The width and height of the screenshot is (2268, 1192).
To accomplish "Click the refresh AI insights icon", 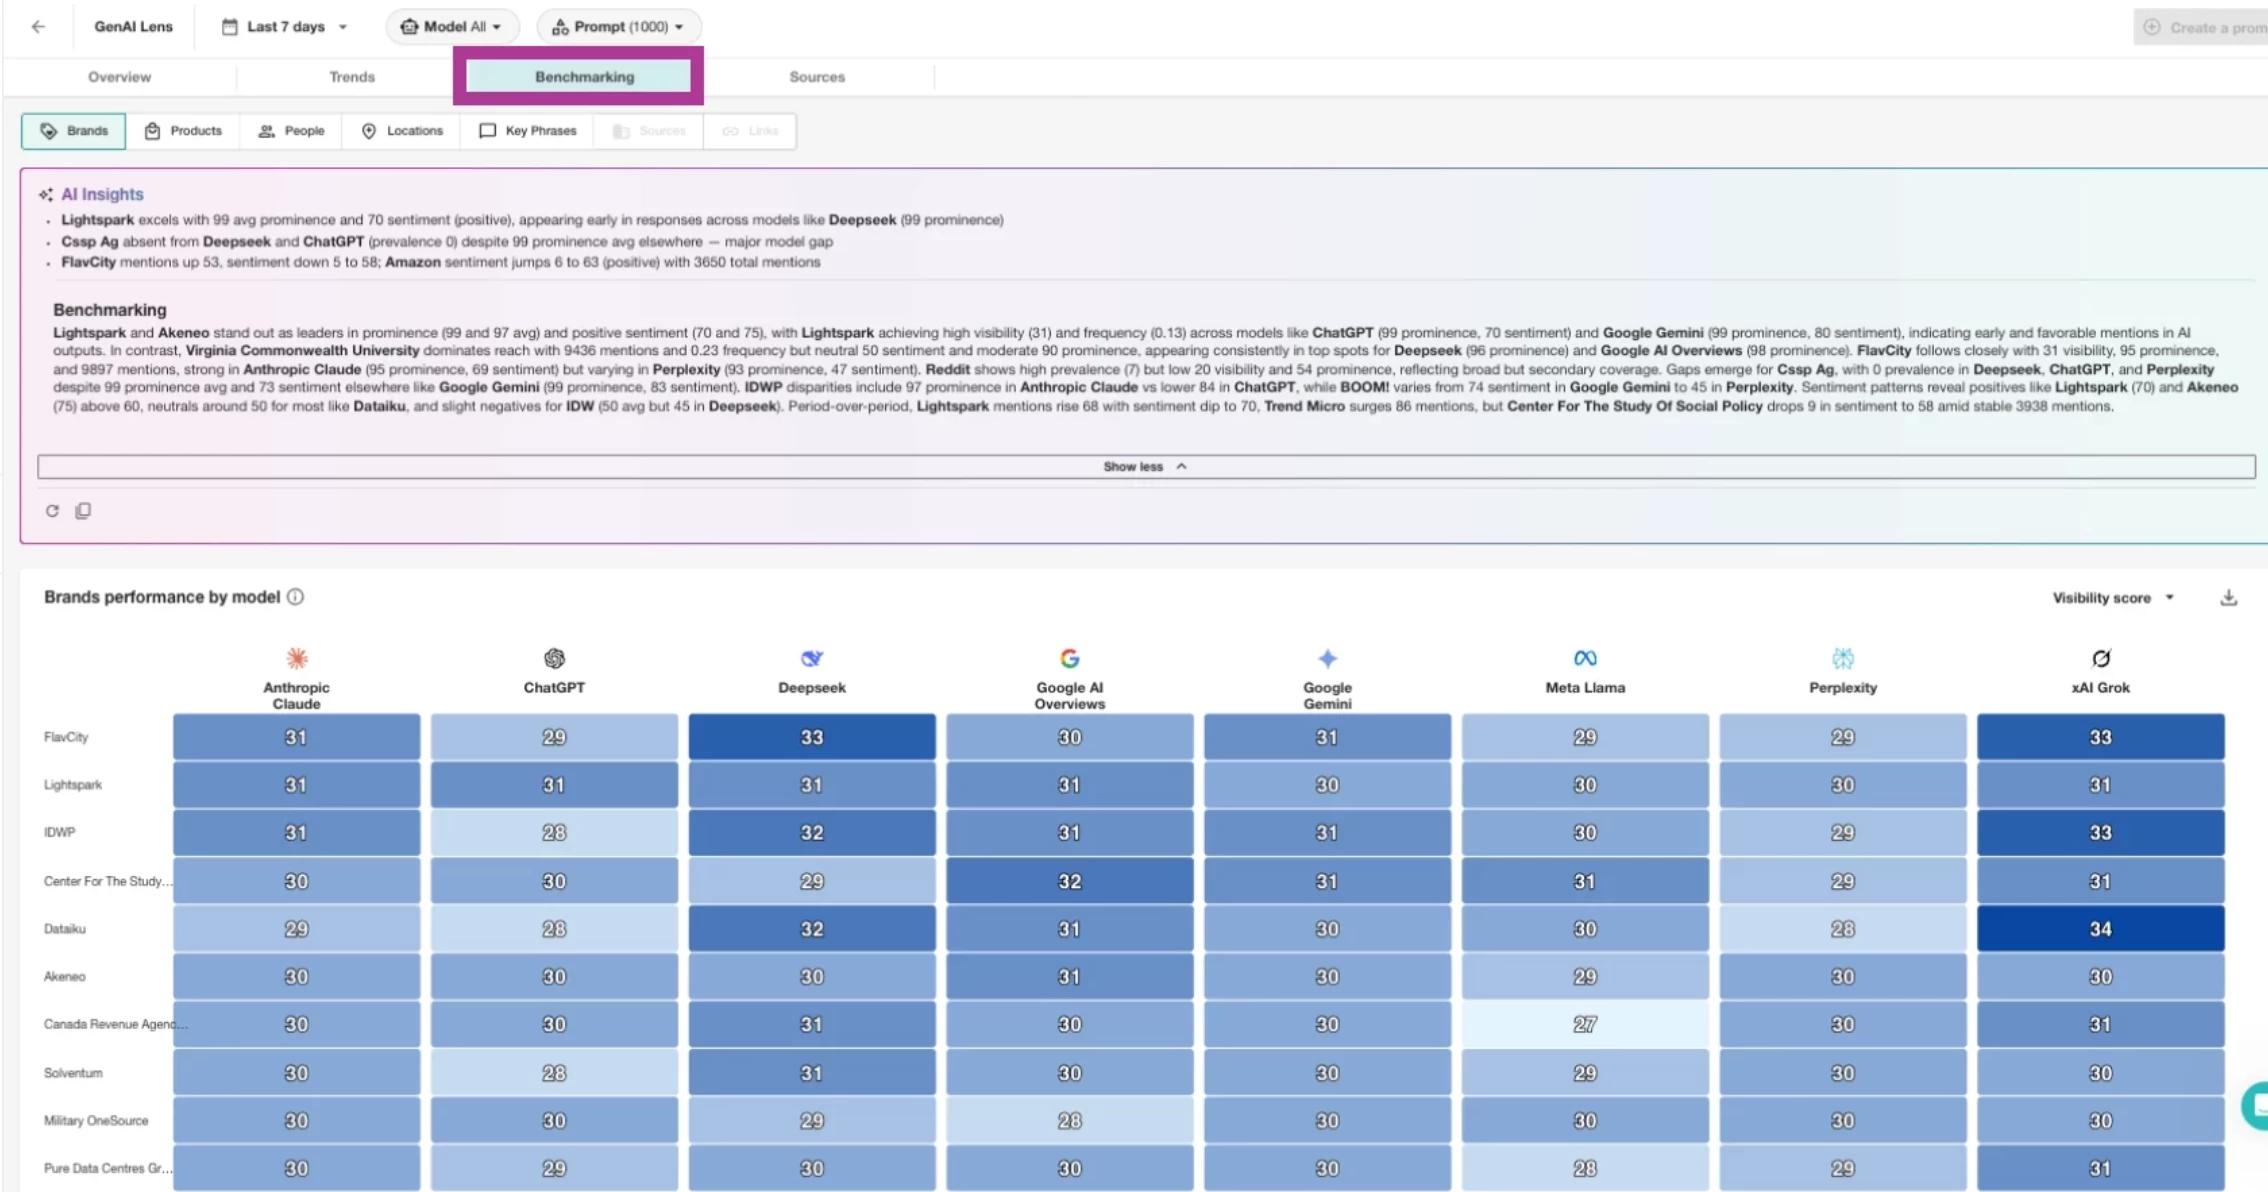I will (x=52, y=511).
